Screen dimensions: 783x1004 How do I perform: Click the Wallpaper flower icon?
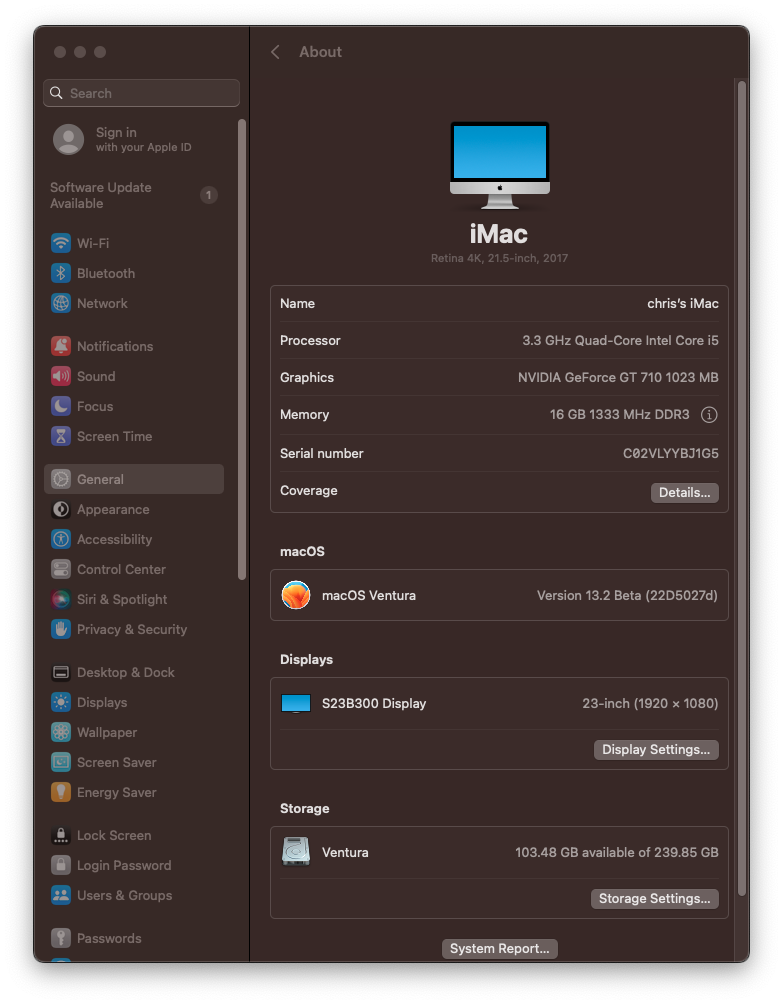pyautogui.click(x=61, y=733)
